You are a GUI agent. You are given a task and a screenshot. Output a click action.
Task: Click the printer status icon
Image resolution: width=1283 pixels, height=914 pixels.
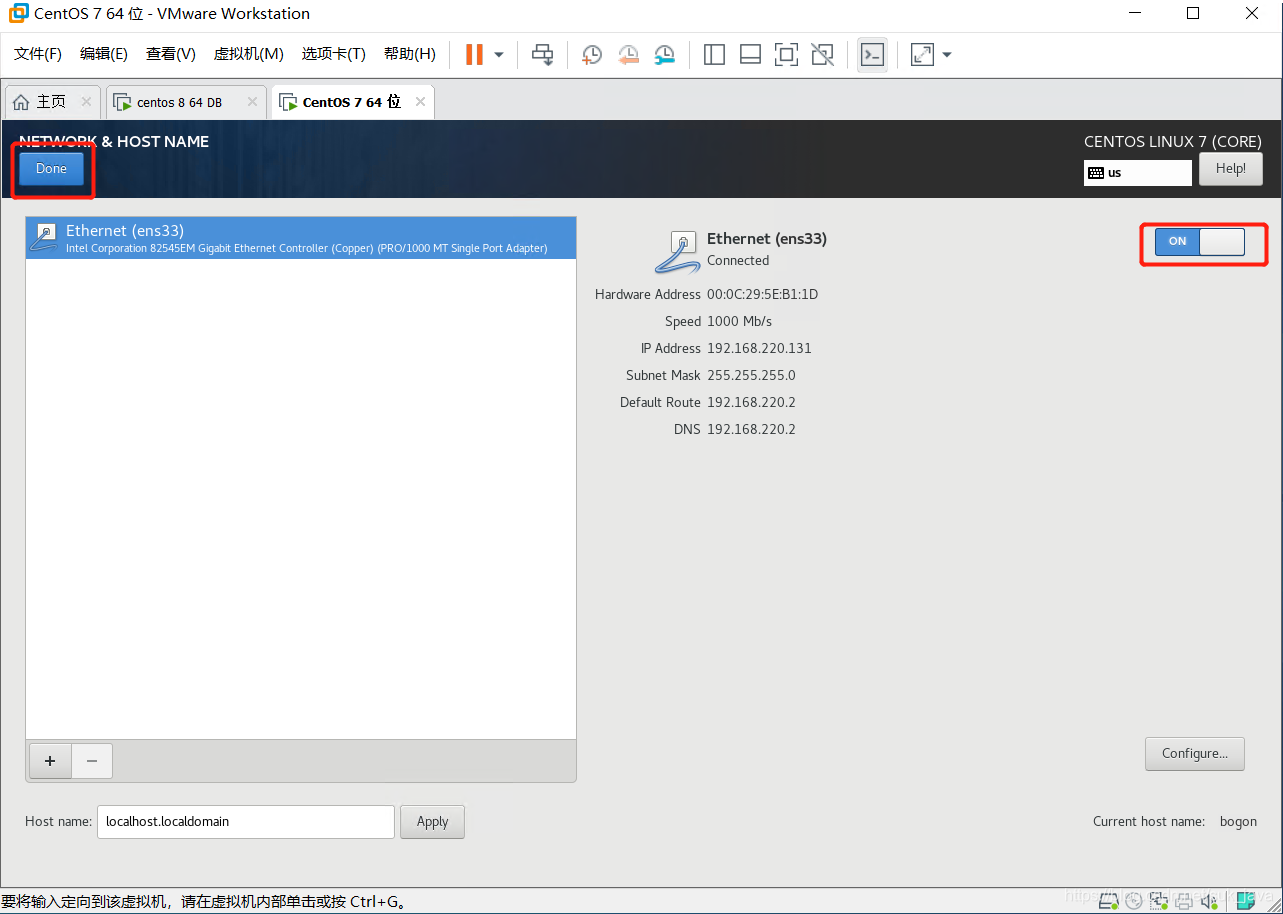pyautogui.click(x=1185, y=901)
